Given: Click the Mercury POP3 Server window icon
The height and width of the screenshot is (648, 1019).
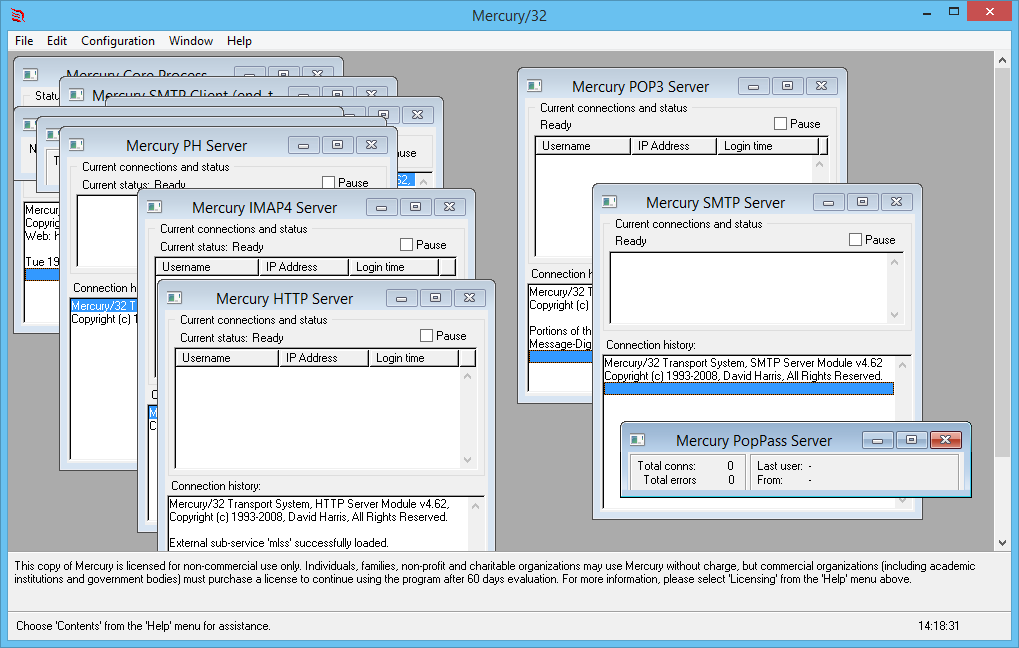Looking at the screenshot, I should [535, 86].
